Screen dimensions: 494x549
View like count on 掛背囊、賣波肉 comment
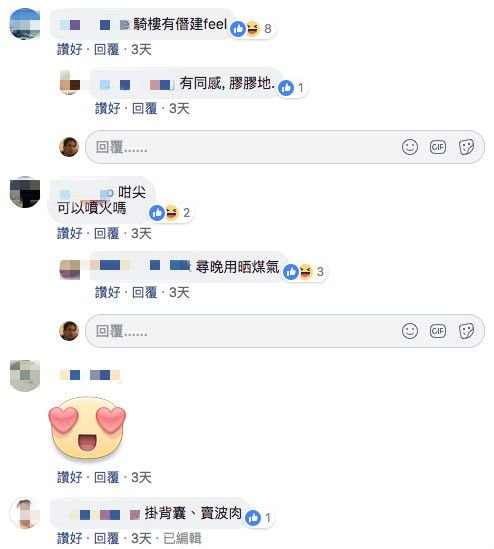point(259,517)
